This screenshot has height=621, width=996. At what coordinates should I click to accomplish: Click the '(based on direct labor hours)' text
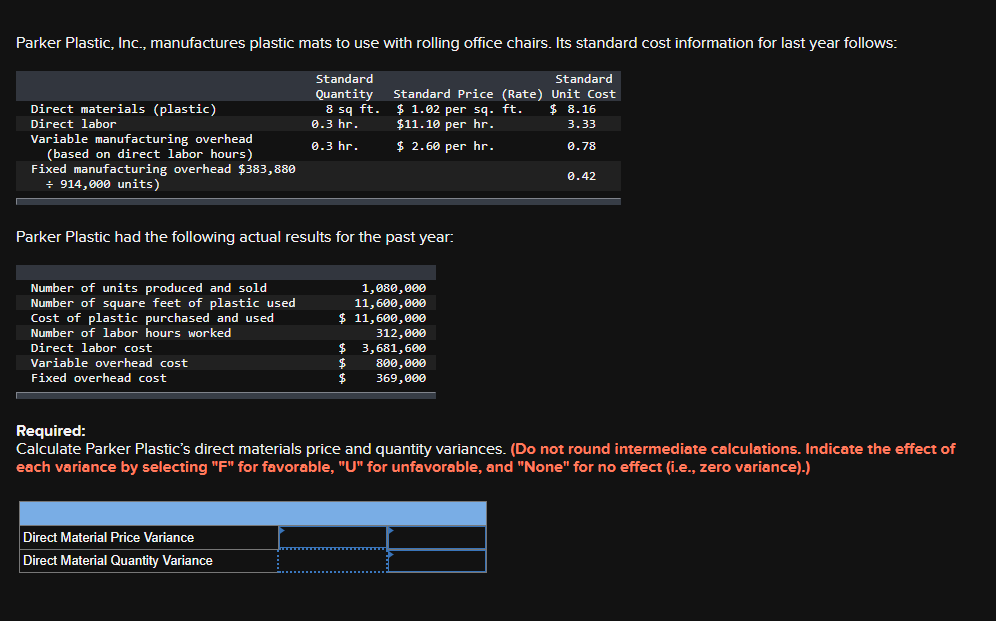[x=149, y=154]
